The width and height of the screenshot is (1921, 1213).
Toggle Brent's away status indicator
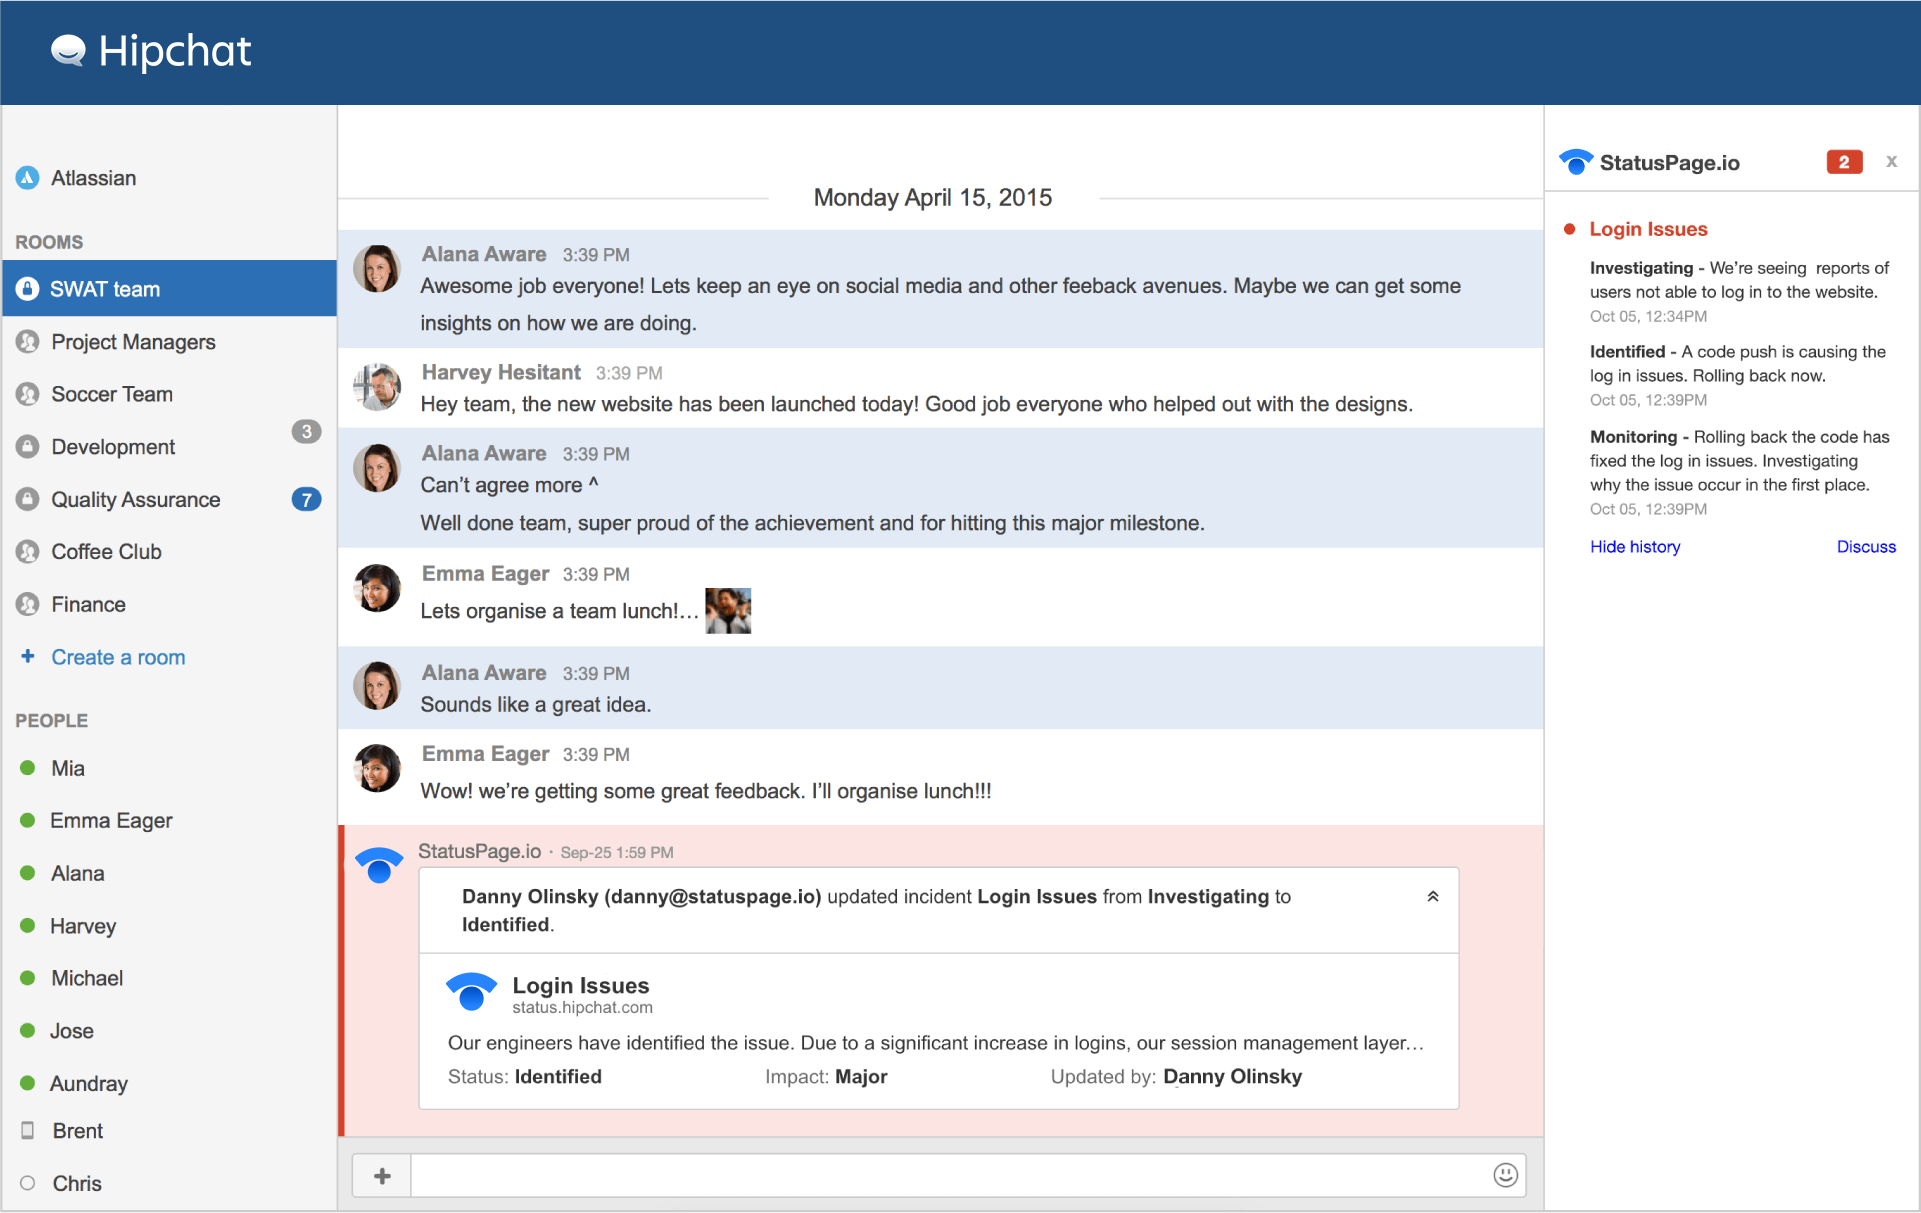[x=27, y=1130]
